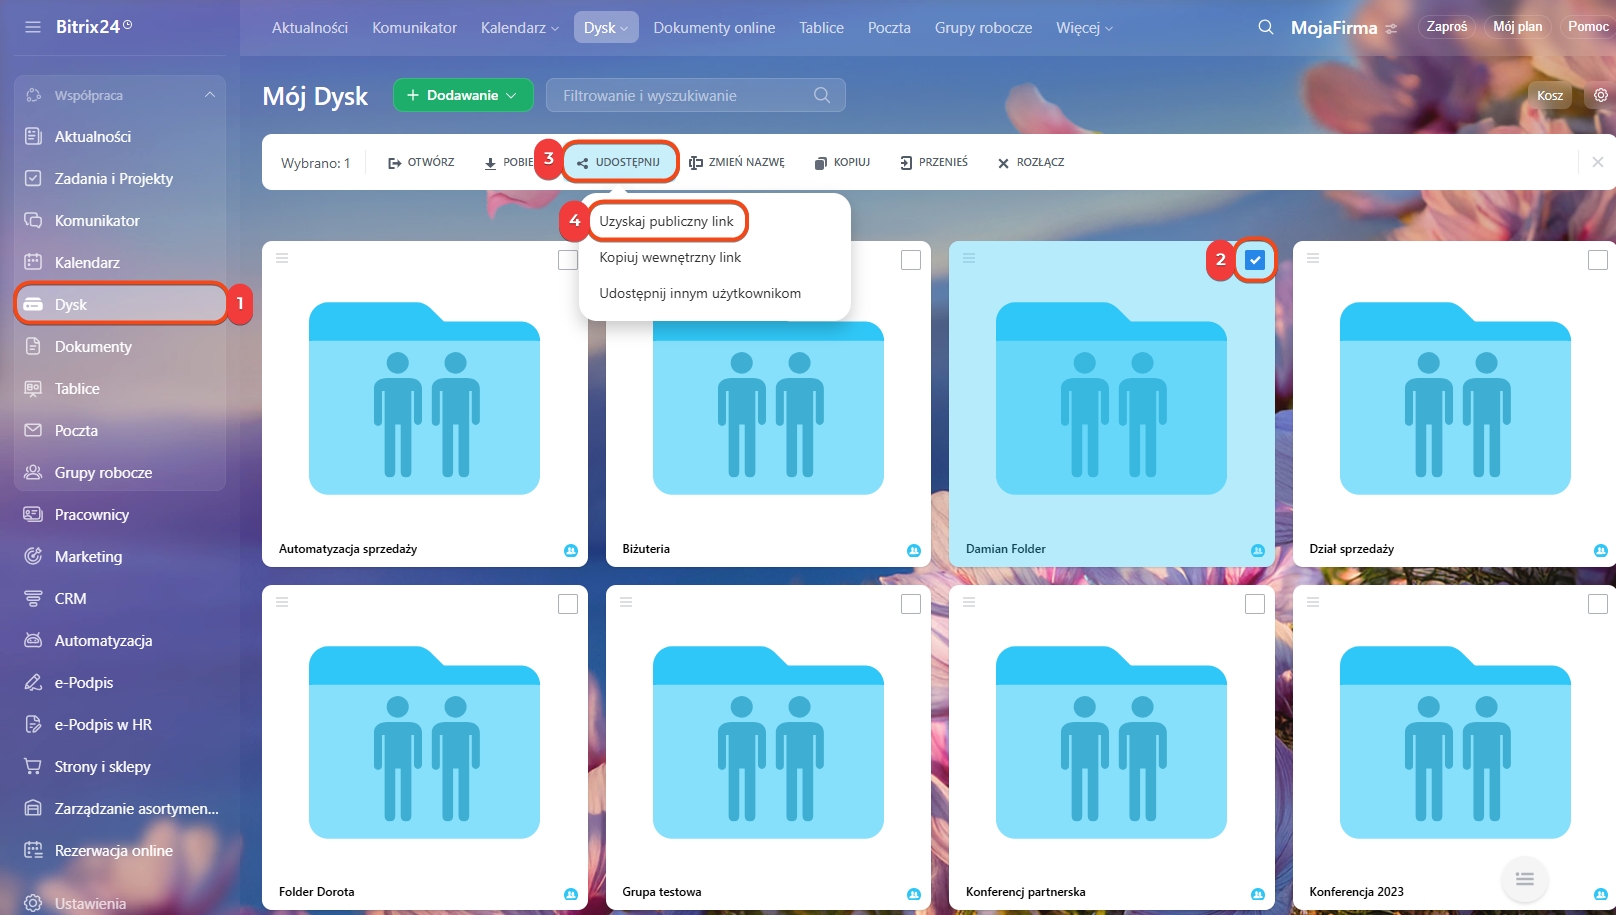Open Grupy robocze in top navigation
Screen dimensions: 1616x915
[983, 28]
